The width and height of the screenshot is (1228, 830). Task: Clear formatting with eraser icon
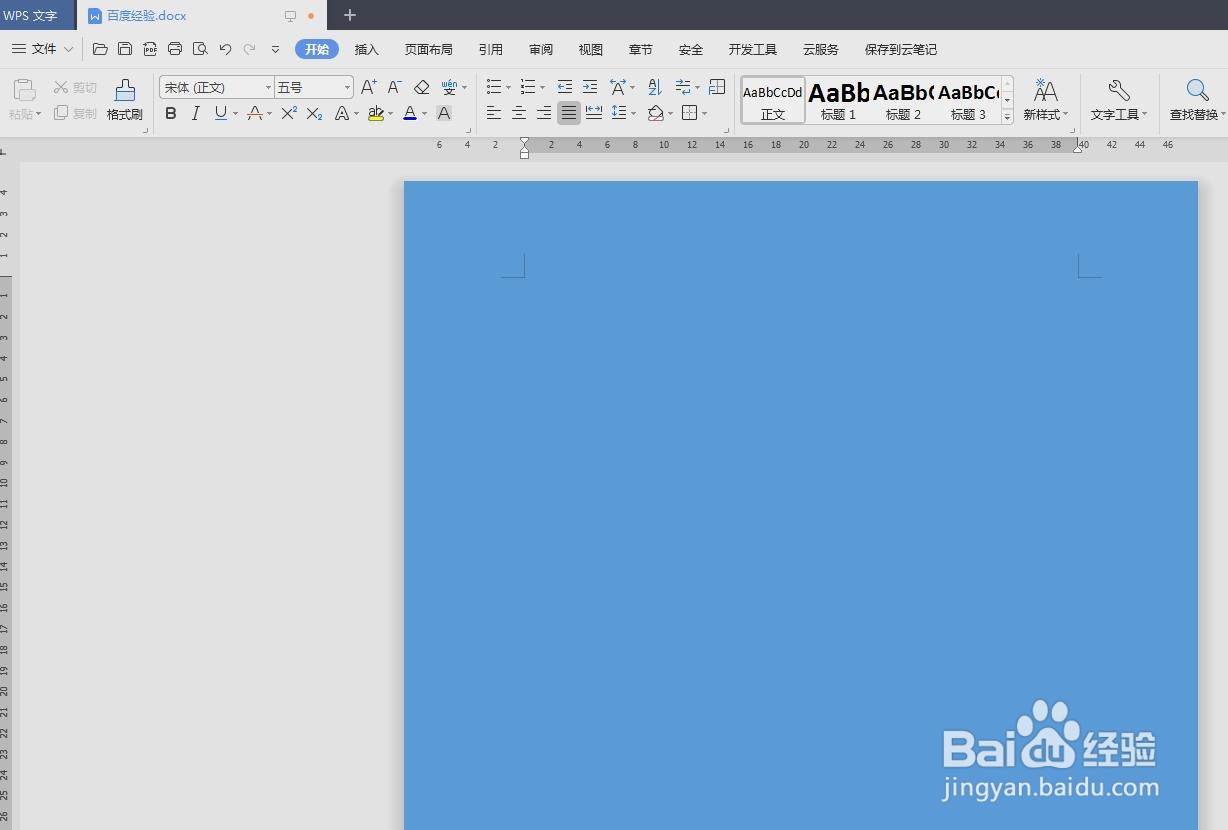(421, 87)
